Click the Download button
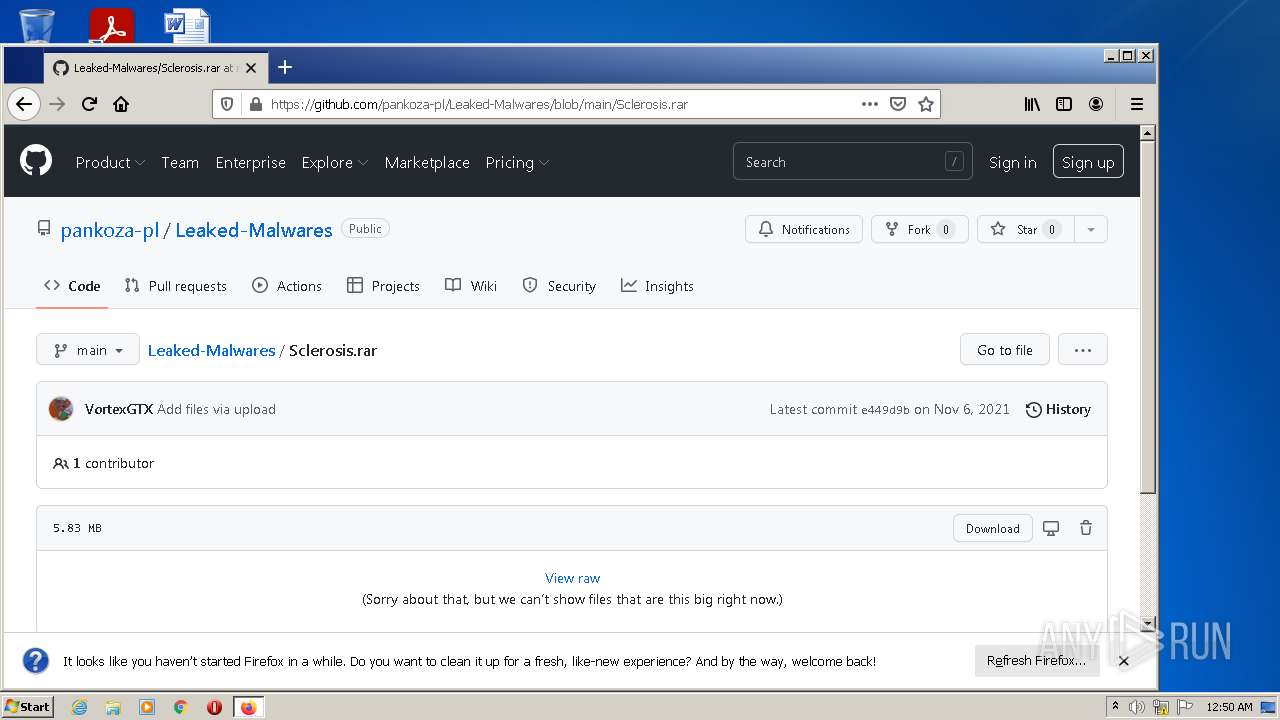 (992, 528)
